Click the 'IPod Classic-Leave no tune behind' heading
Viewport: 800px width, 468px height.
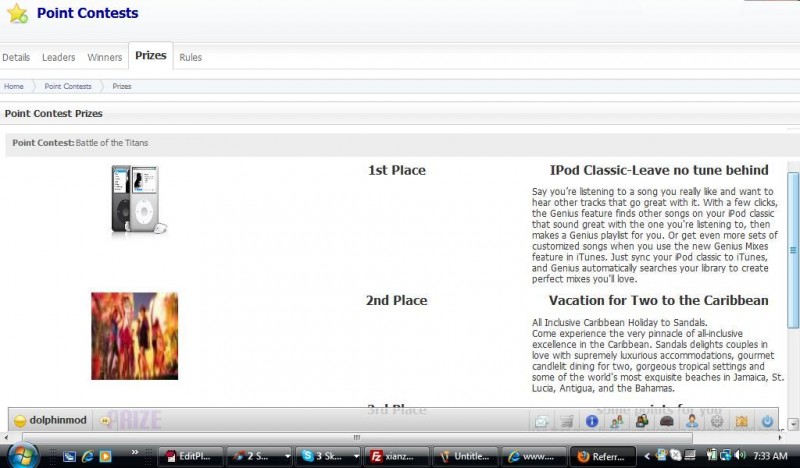[659, 170]
